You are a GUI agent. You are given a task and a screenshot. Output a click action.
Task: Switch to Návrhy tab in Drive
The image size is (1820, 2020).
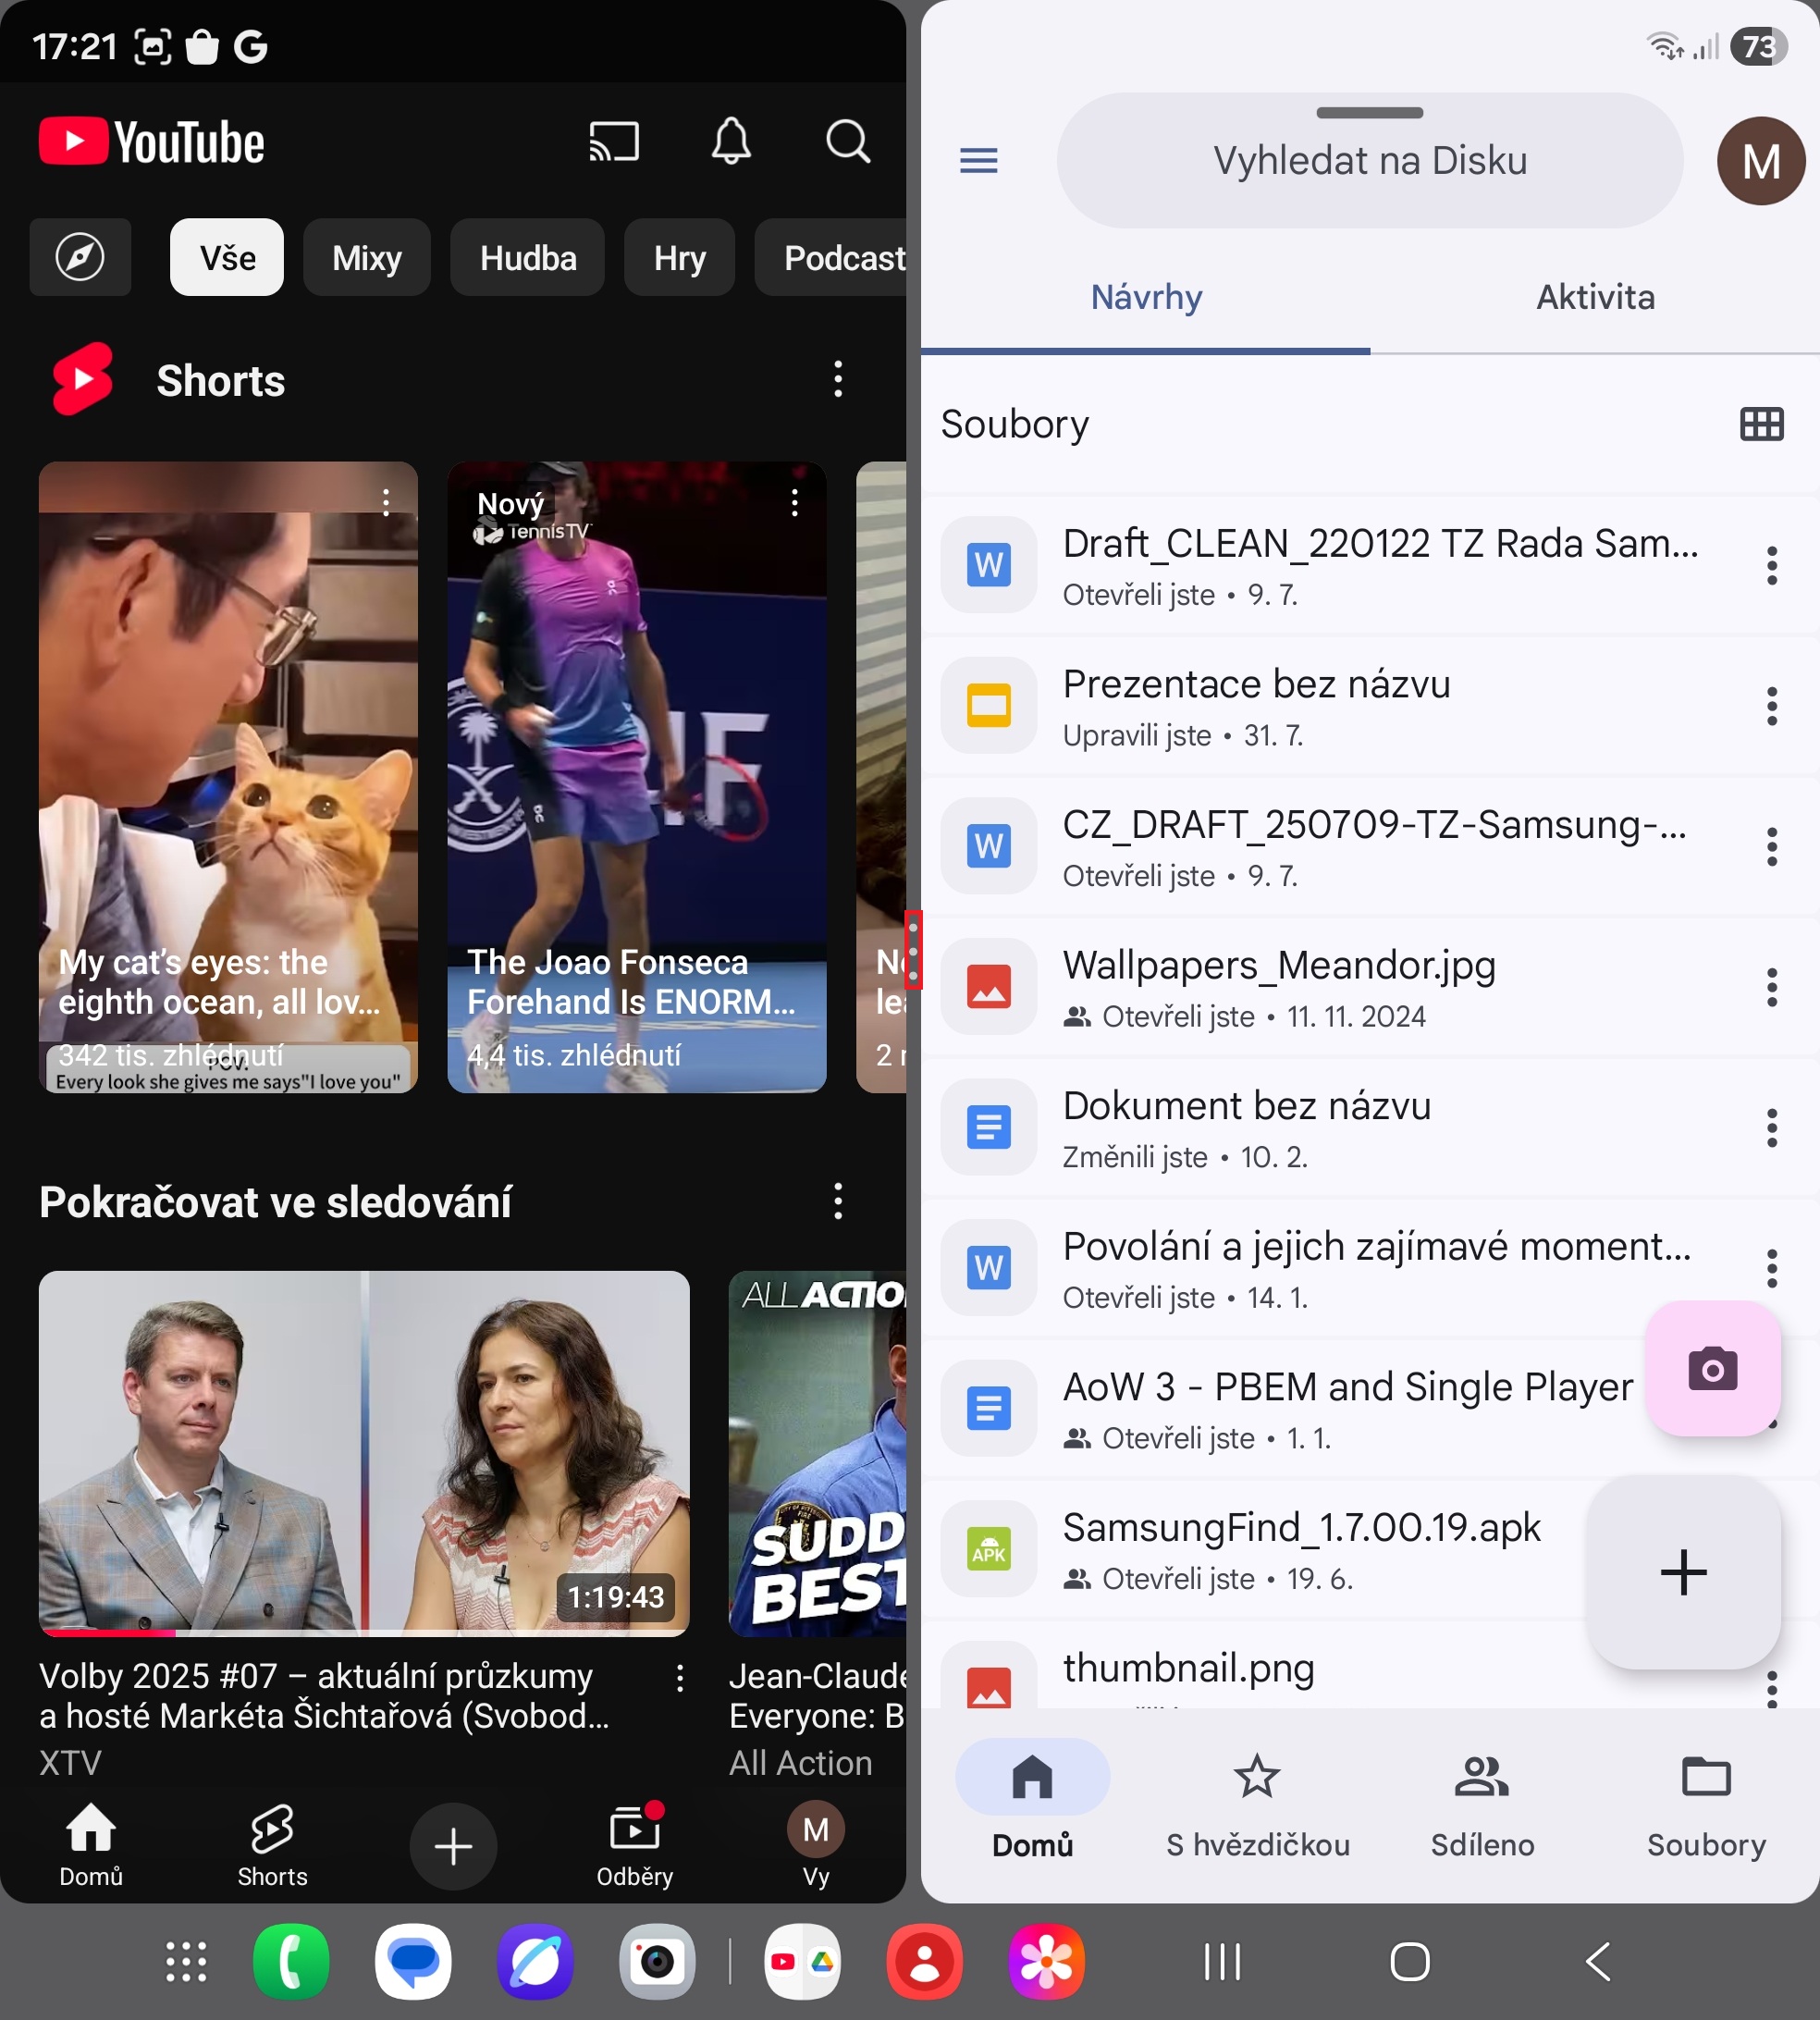1146,297
